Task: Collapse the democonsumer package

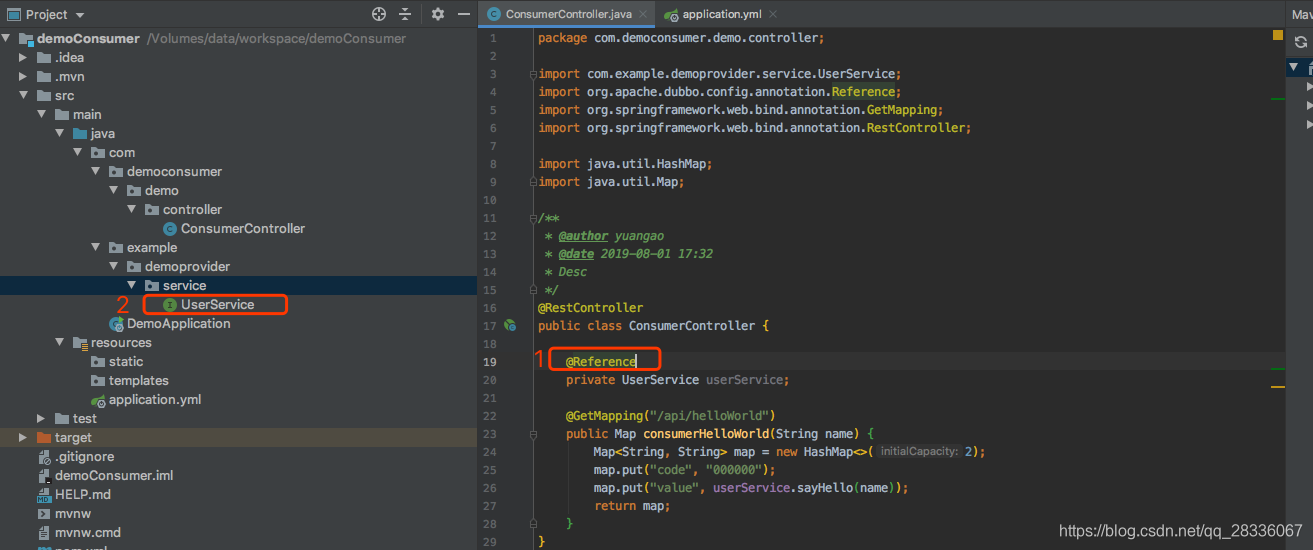Action: pyautogui.click(x=95, y=172)
